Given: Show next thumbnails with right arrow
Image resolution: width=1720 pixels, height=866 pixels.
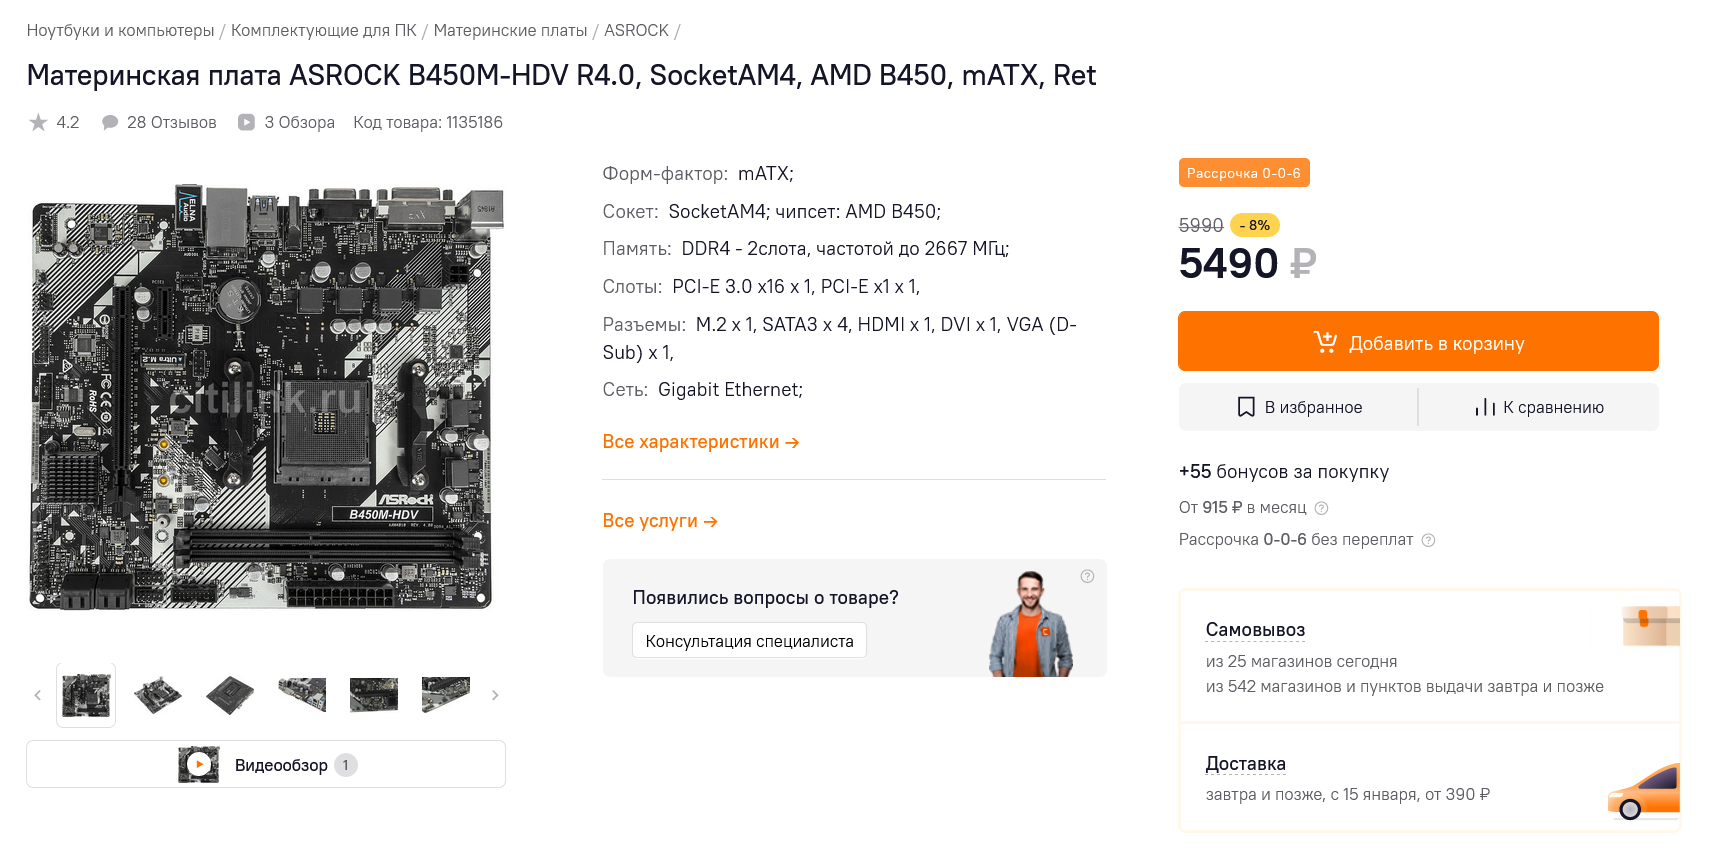Looking at the screenshot, I should 495,695.
